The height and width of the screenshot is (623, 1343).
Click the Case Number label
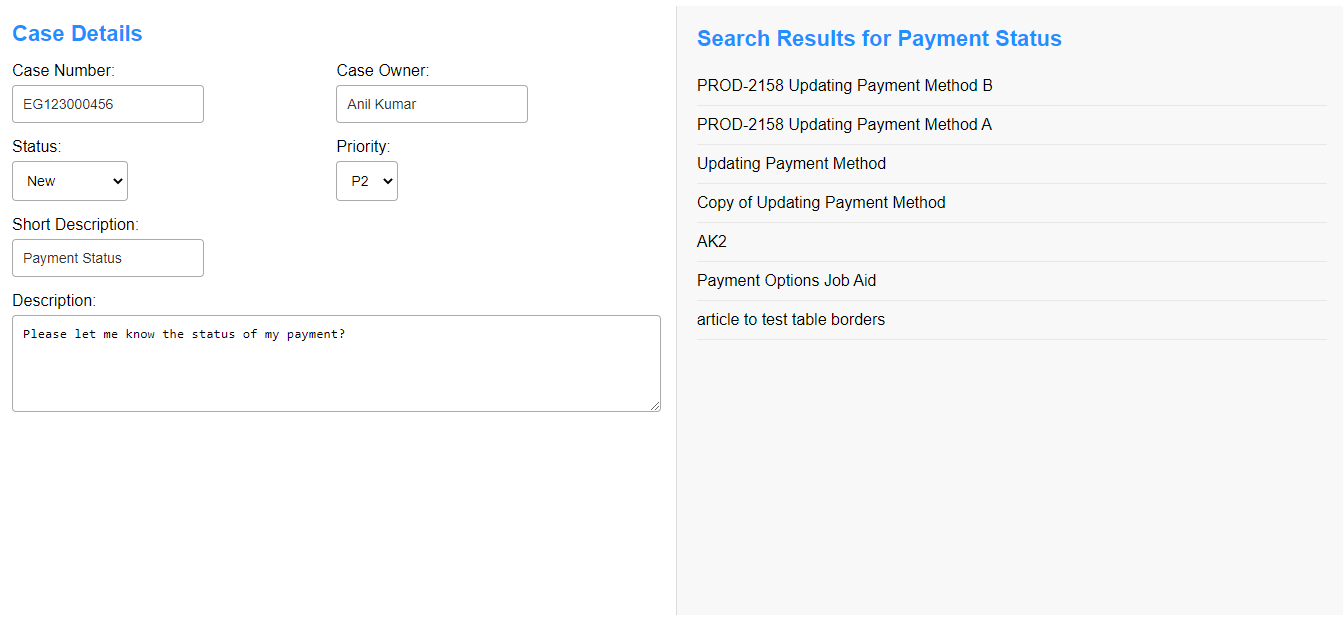pyautogui.click(x=63, y=70)
